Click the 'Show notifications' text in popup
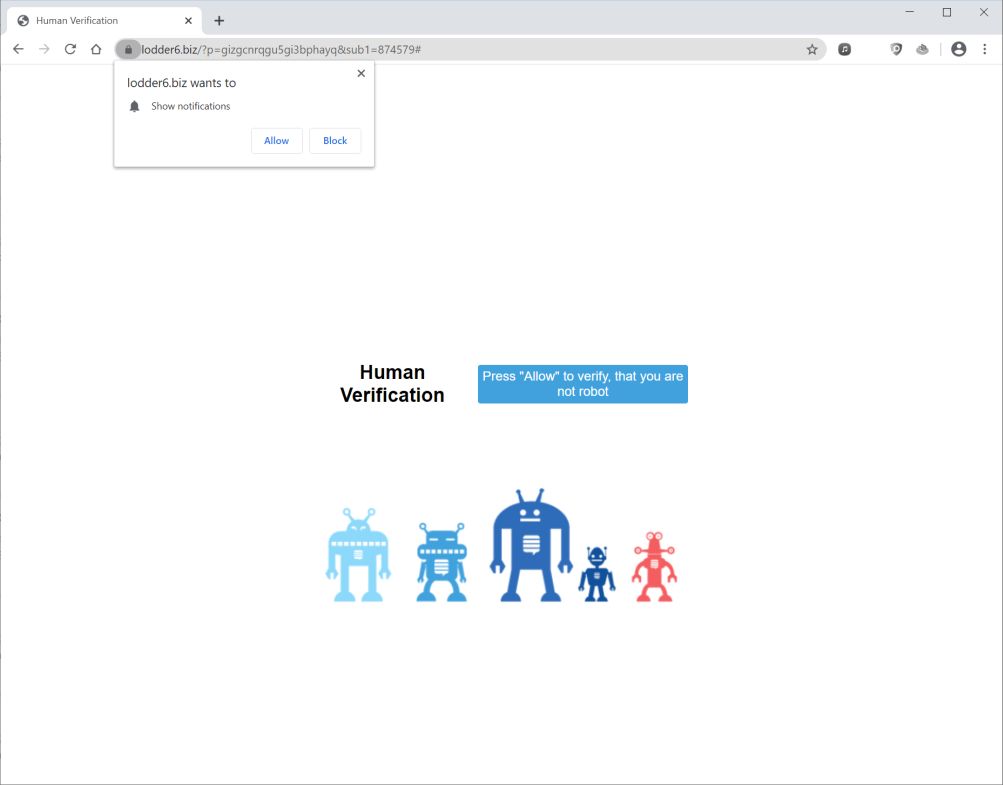The height and width of the screenshot is (785, 1003). tap(191, 106)
